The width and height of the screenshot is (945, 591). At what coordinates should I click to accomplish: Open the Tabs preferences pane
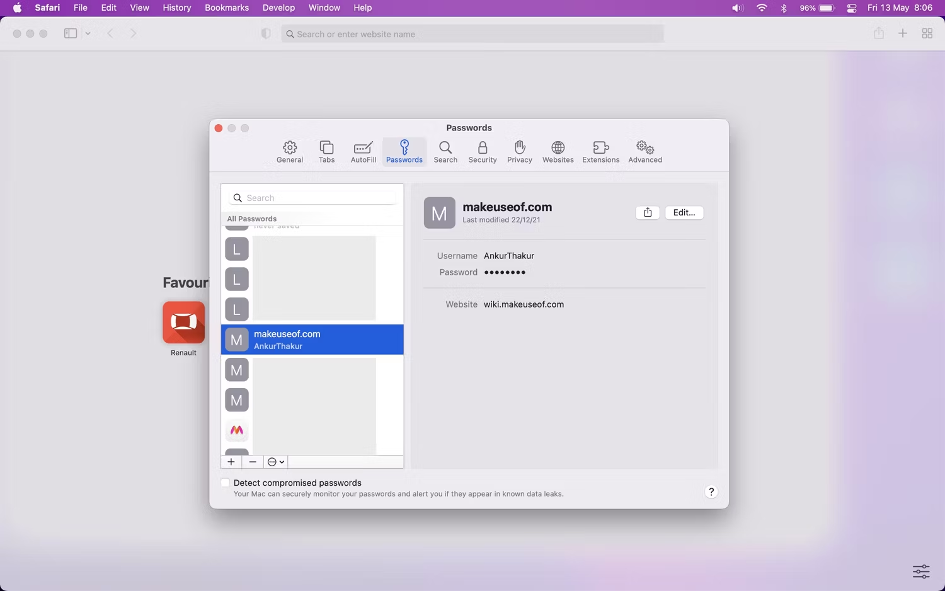tap(326, 152)
